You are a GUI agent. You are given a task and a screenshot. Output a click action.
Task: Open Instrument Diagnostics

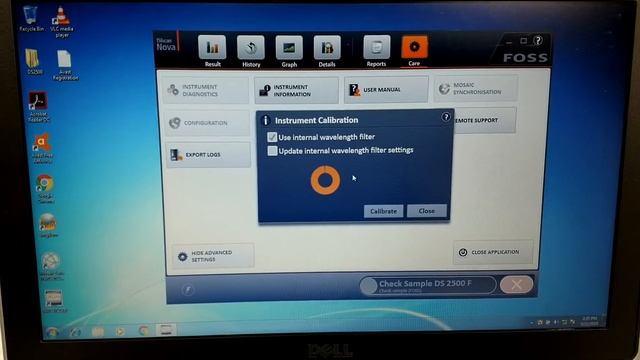[207, 90]
